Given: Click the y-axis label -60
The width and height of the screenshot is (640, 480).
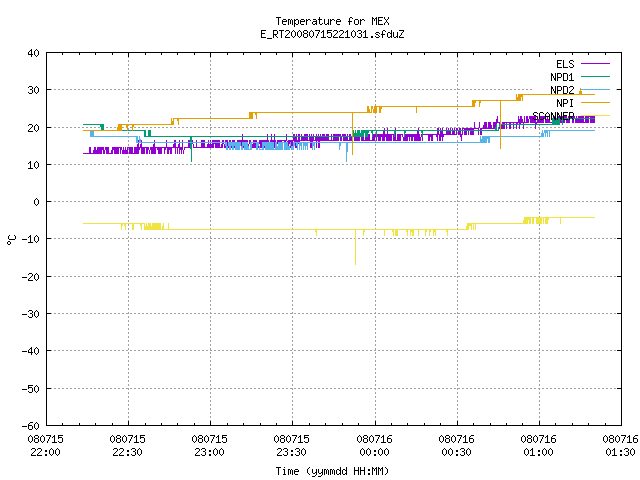Looking at the screenshot, I should coord(31,425).
